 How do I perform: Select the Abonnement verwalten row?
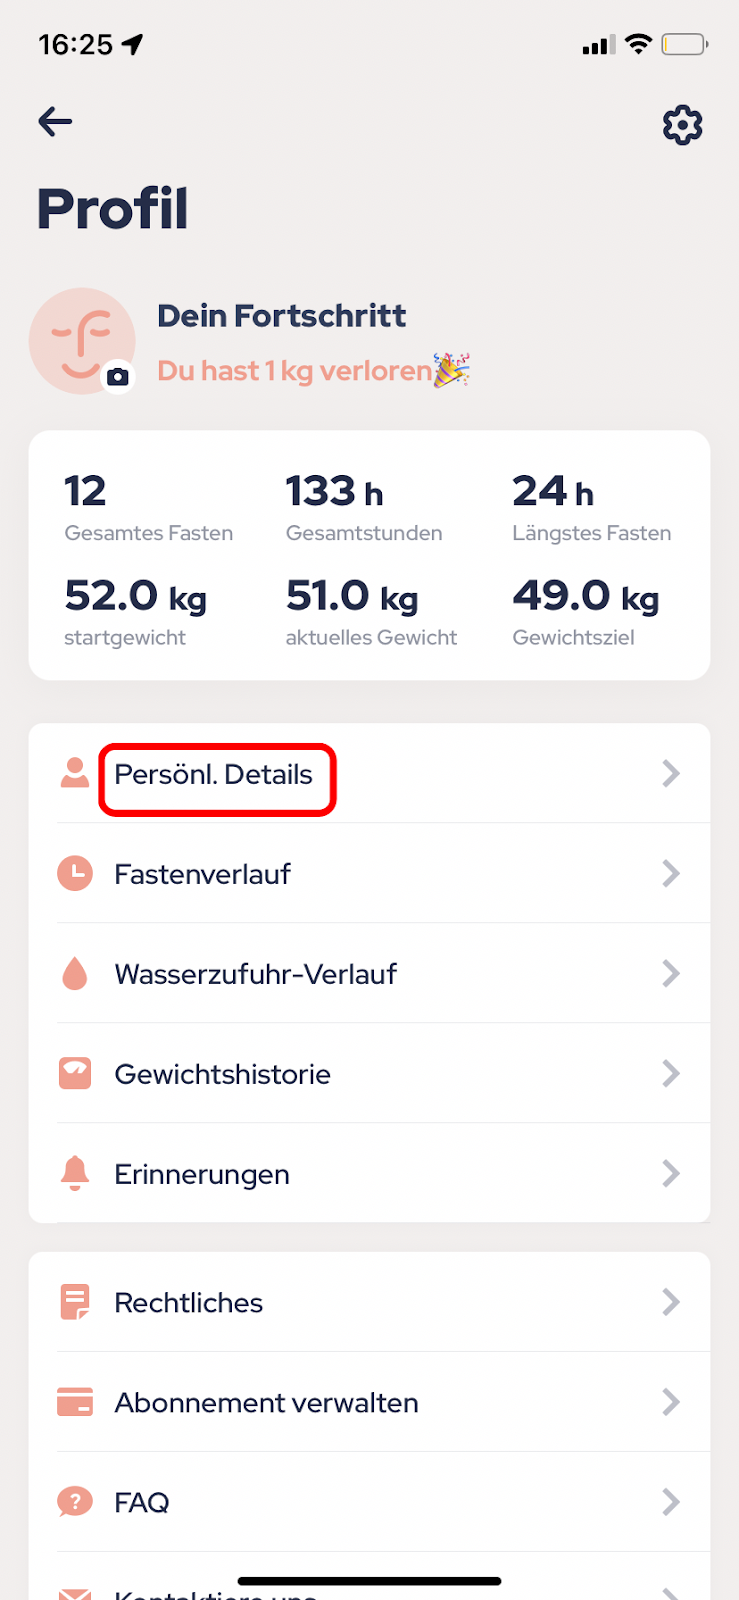click(369, 1402)
